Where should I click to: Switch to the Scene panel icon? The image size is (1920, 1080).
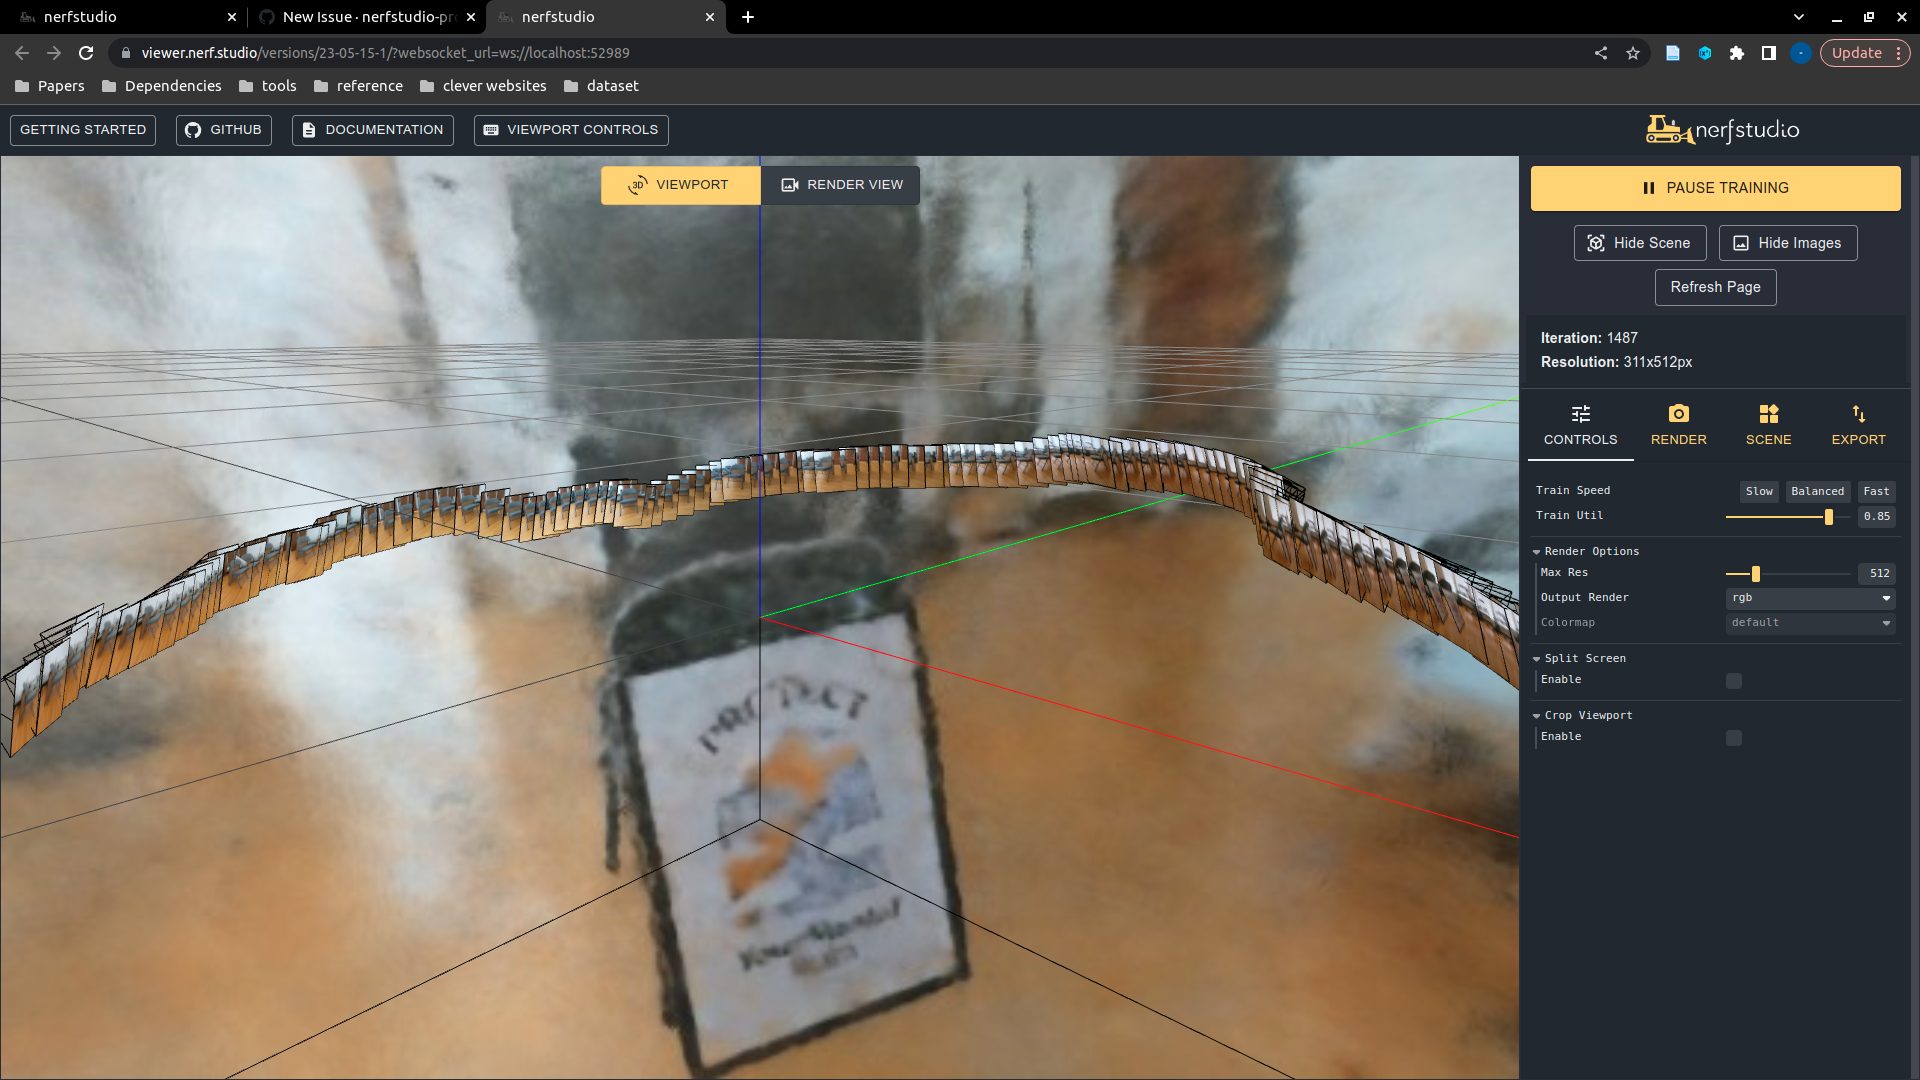1768,414
